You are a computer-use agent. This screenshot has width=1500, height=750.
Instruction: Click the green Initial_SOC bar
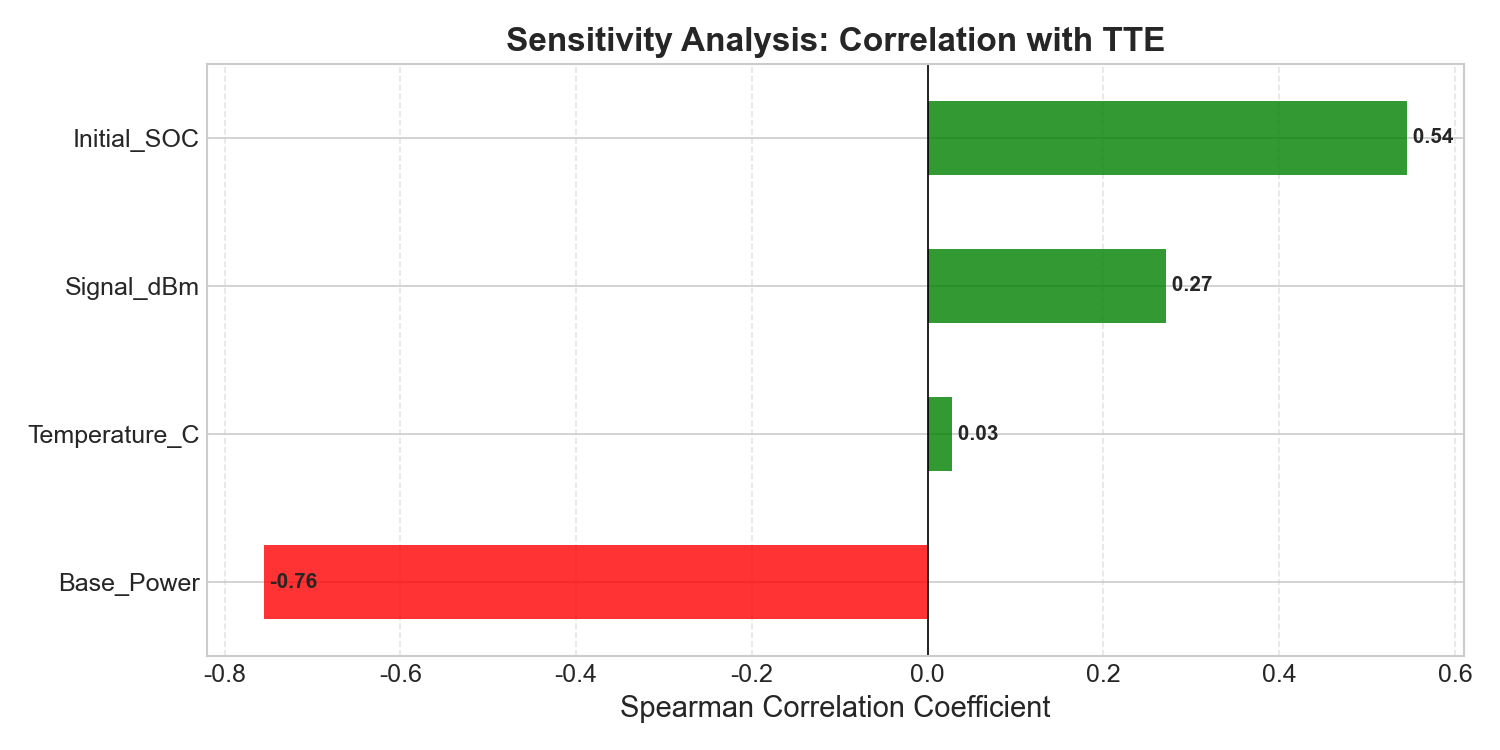[x=1167, y=138]
